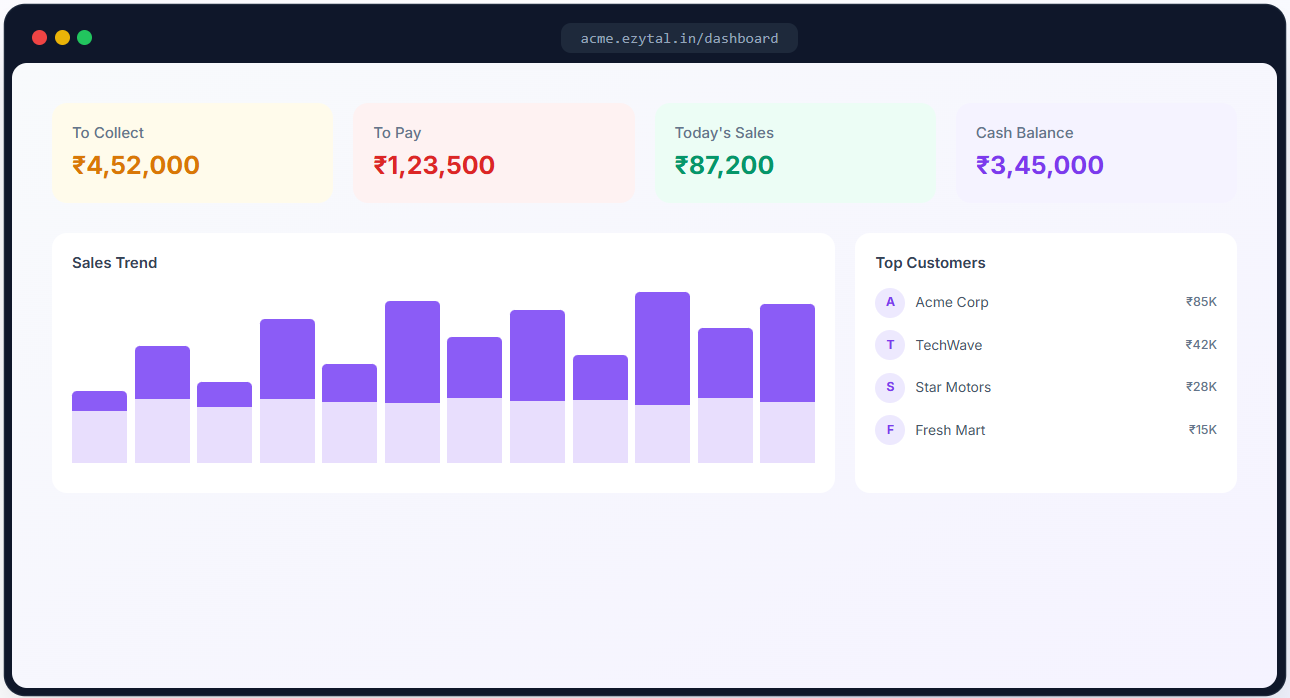The width and height of the screenshot is (1290, 698).
Task: Select the Star Motors "S" avatar icon
Action: pos(890,387)
